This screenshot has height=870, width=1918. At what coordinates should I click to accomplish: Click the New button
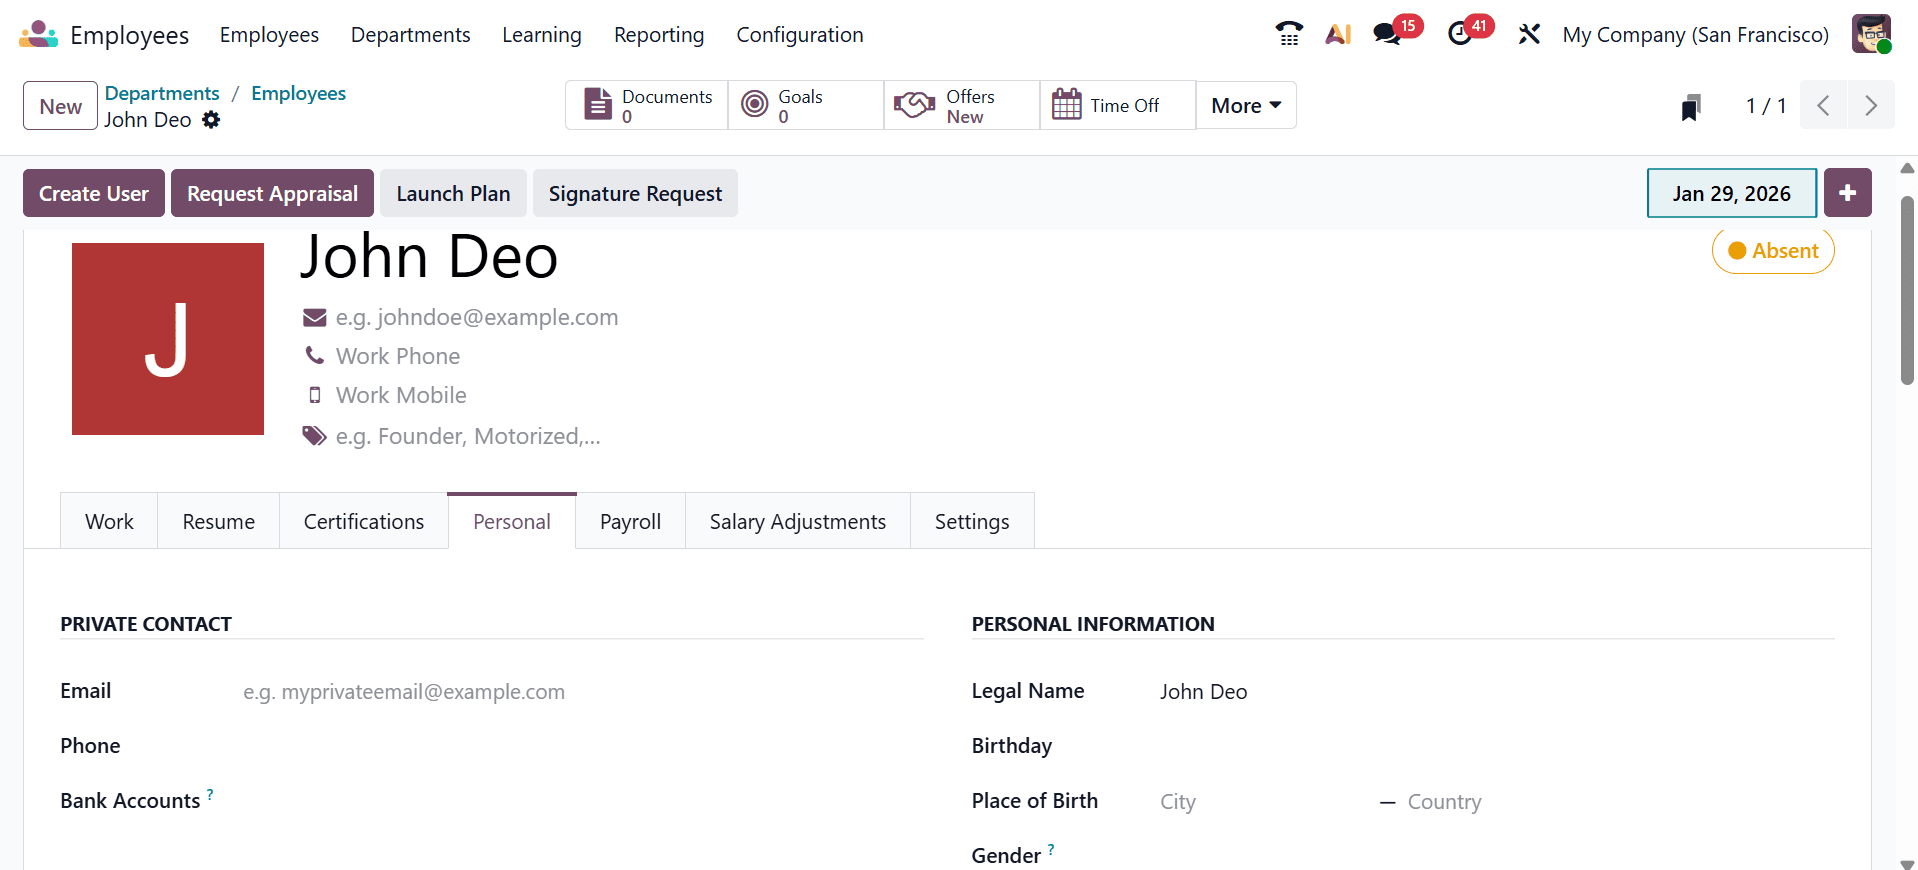[x=61, y=105]
